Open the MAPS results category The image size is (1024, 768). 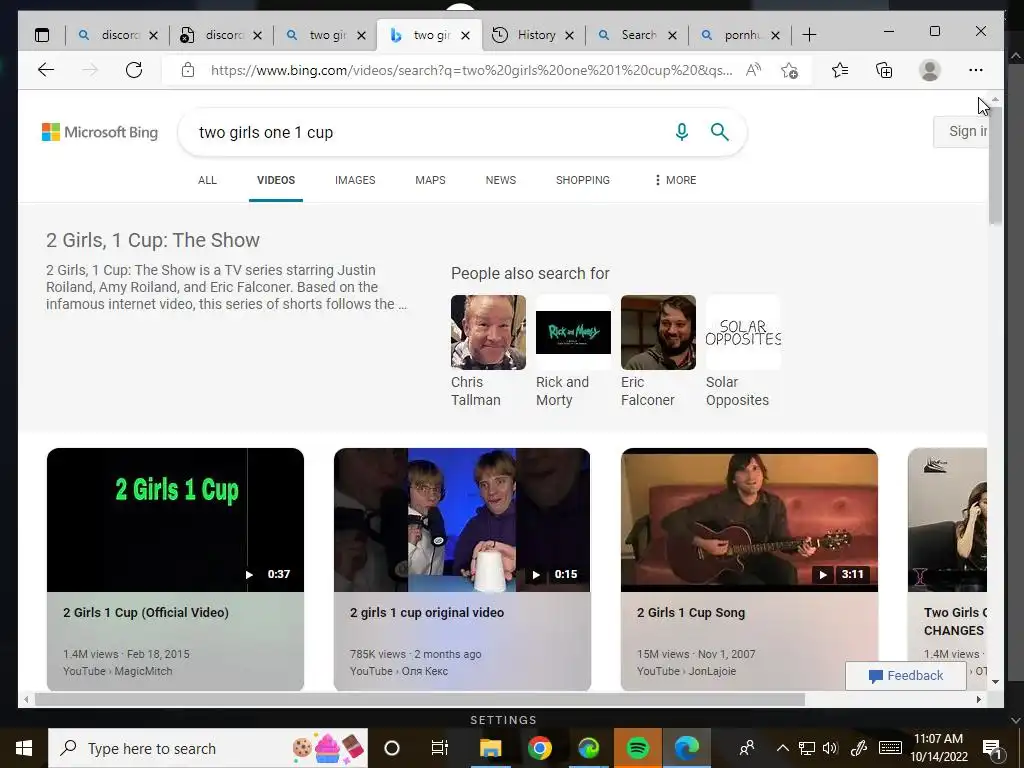click(x=430, y=180)
